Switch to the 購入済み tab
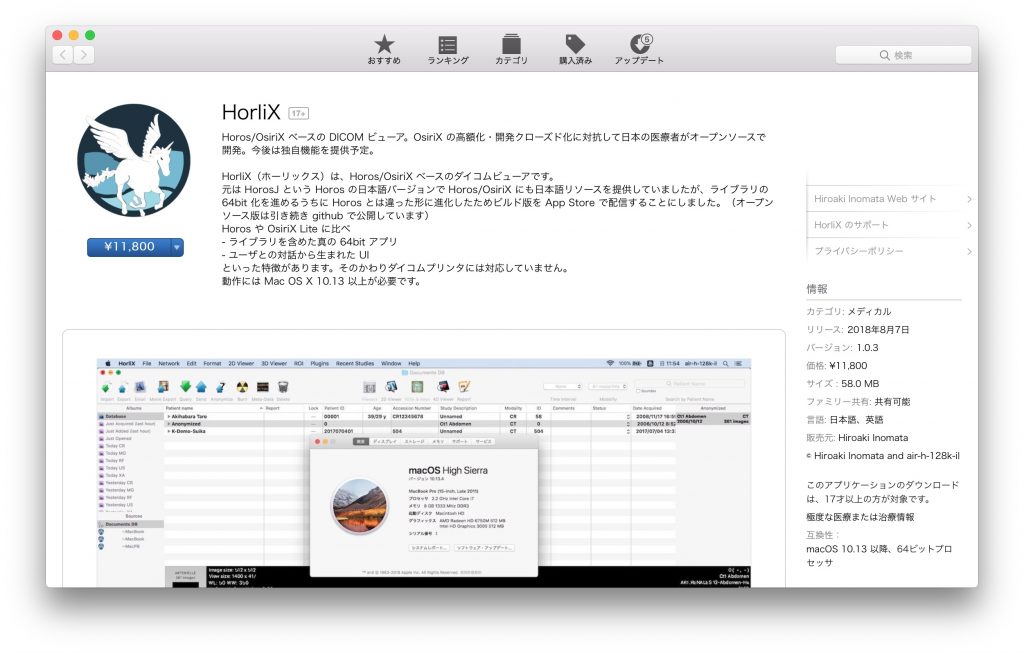This screenshot has height=653, width=1024. (575, 50)
